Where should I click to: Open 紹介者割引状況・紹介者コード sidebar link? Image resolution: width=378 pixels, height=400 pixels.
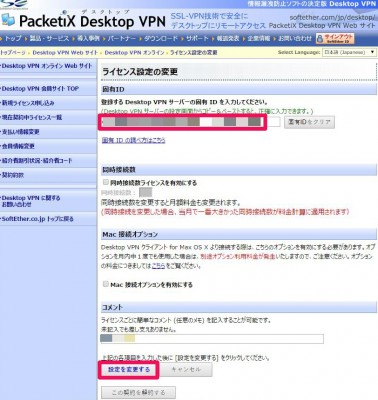[37, 160]
